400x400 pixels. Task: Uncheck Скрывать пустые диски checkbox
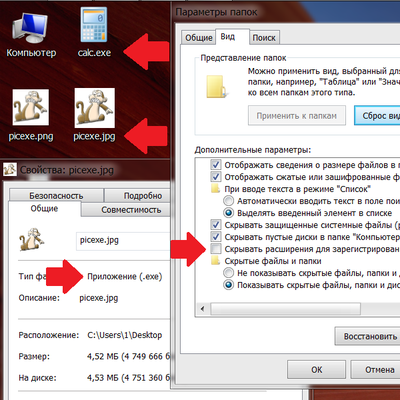216,237
